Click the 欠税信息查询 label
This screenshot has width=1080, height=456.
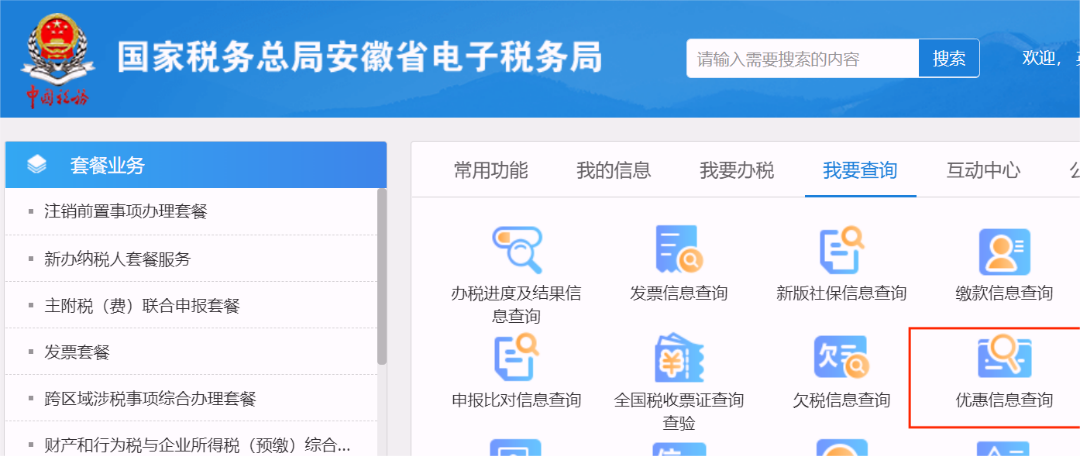coord(842,400)
